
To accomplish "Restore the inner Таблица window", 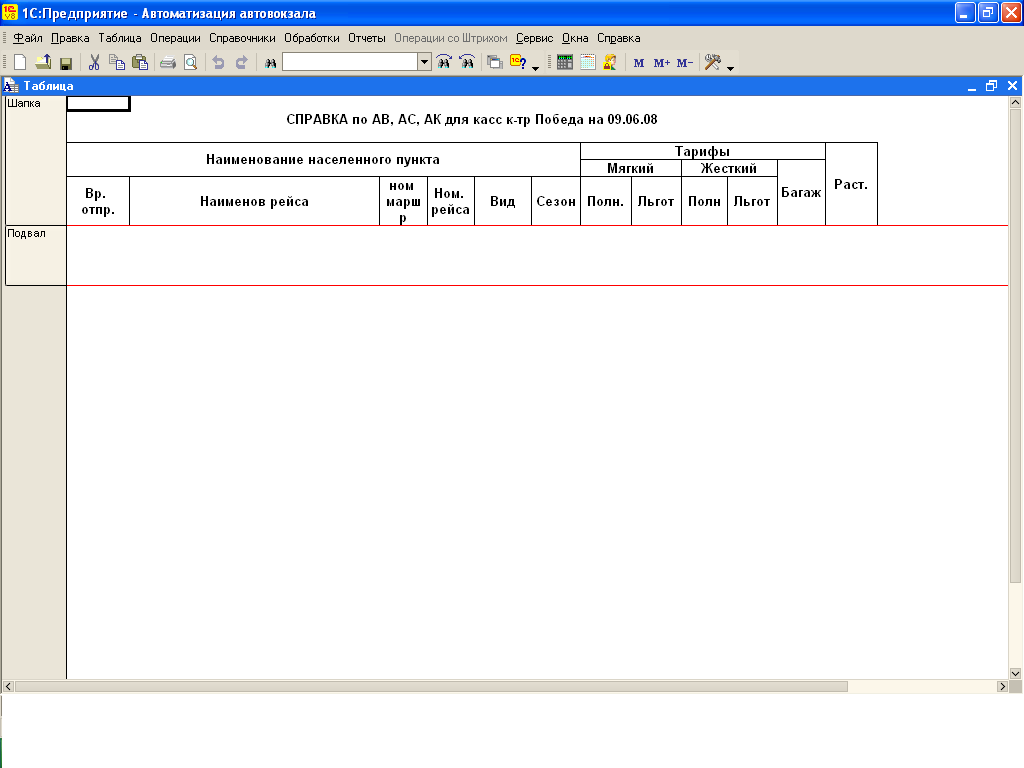I will 991,86.
